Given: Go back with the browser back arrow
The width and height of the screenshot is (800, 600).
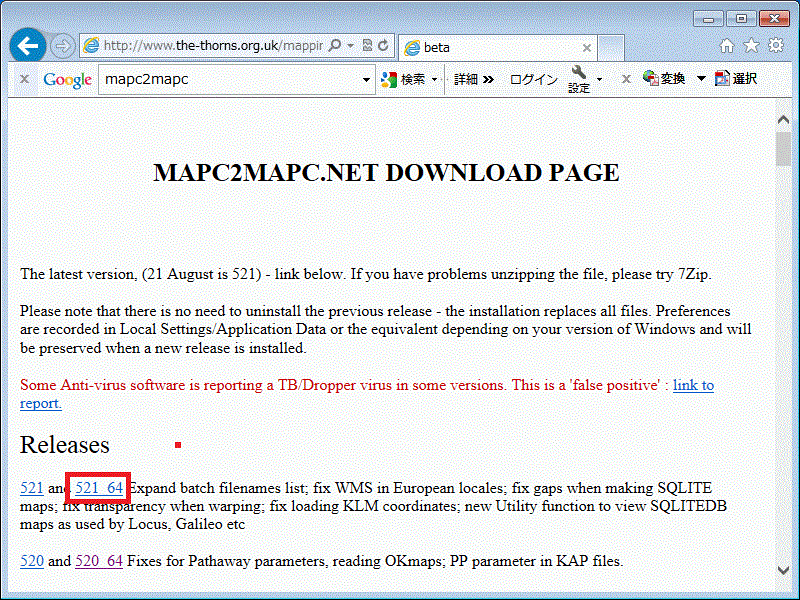Looking at the screenshot, I should coord(28,46).
